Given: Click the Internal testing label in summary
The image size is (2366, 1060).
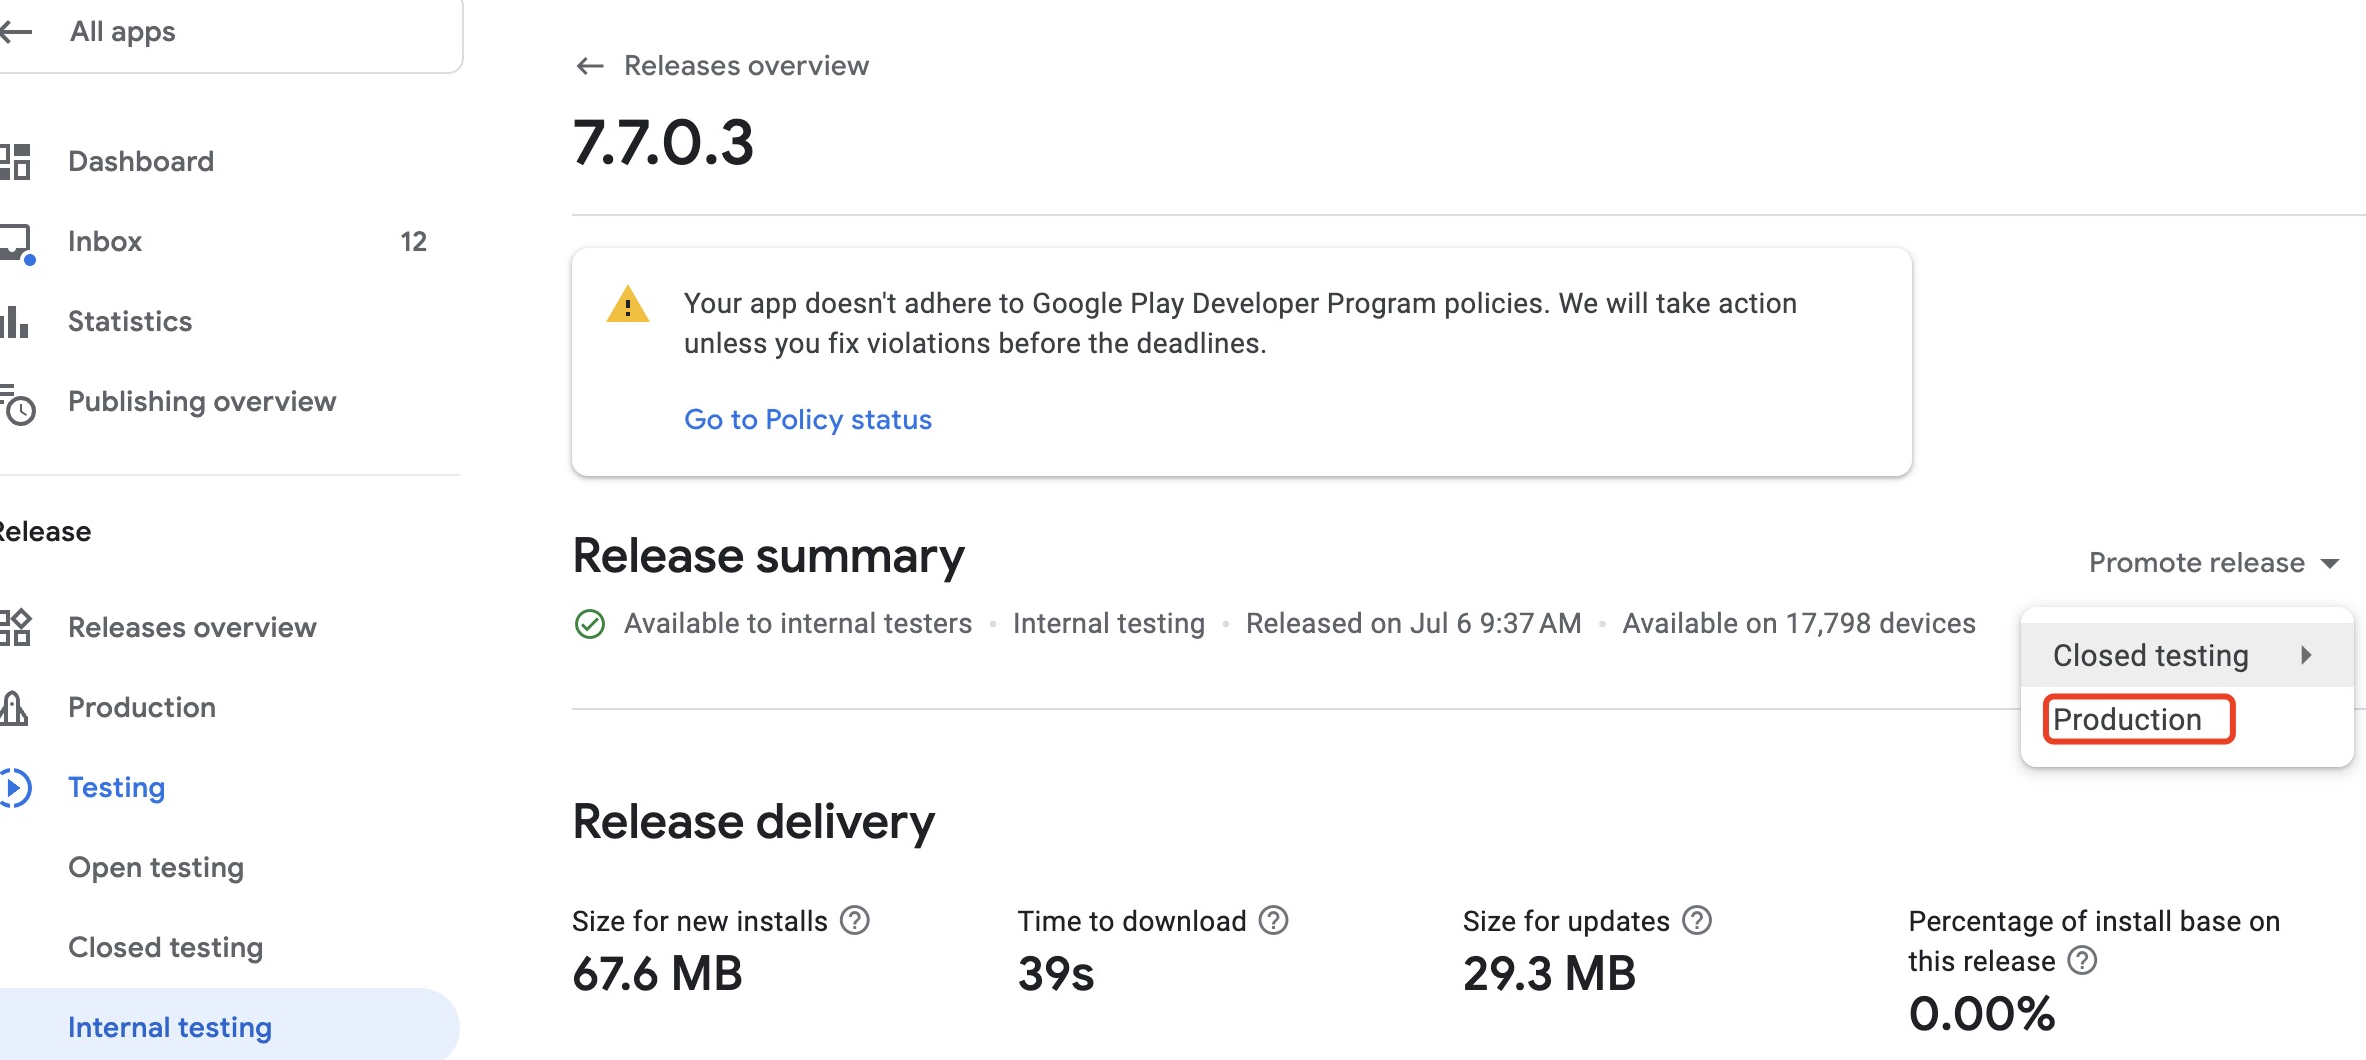Looking at the screenshot, I should tap(1109, 623).
